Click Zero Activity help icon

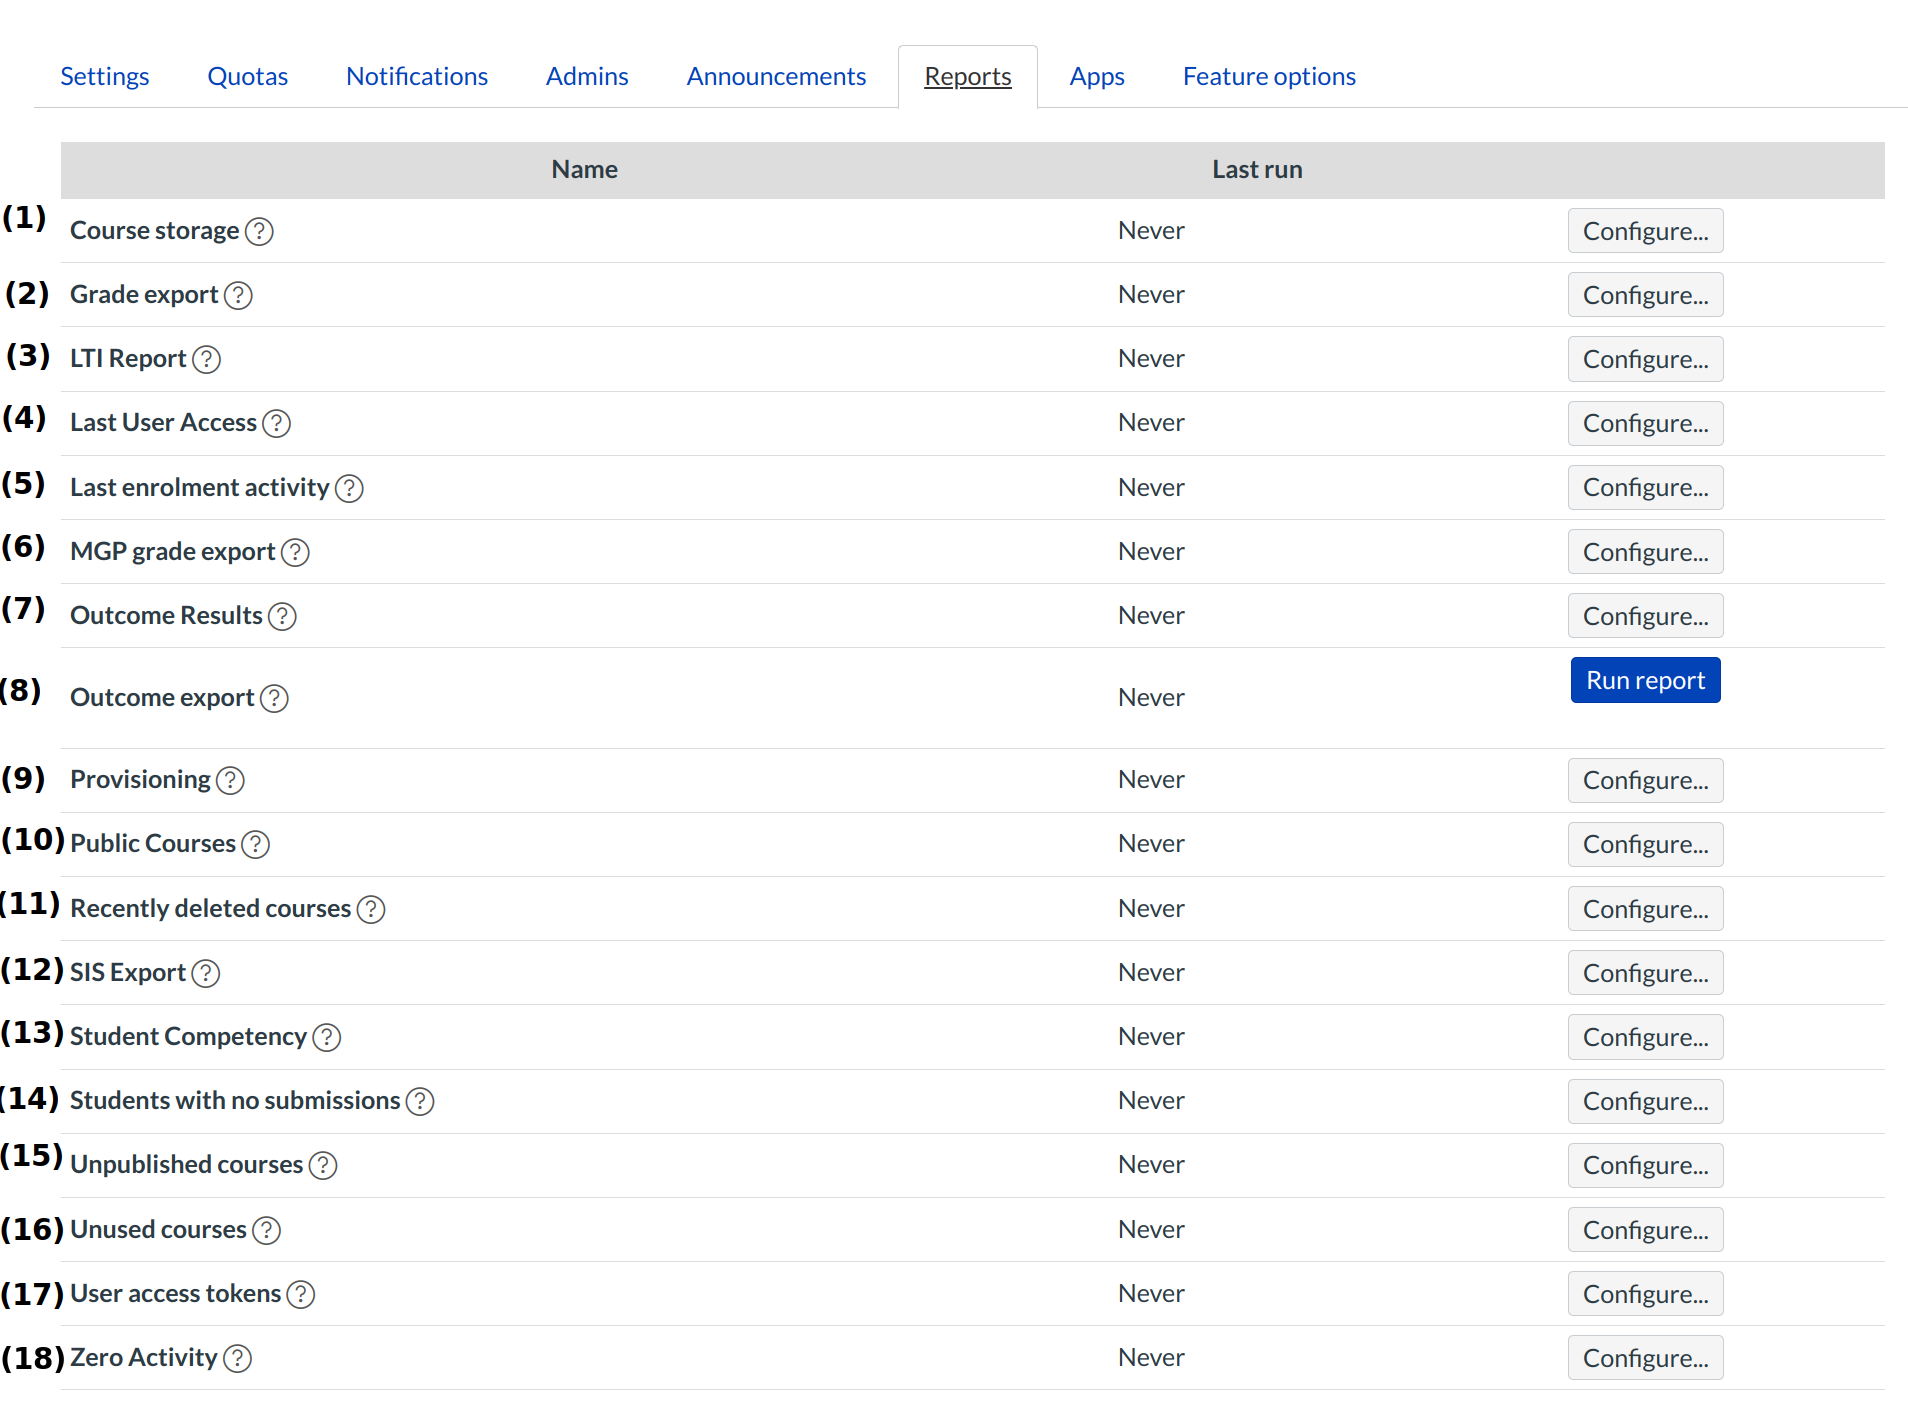pyautogui.click(x=237, y=1358)
